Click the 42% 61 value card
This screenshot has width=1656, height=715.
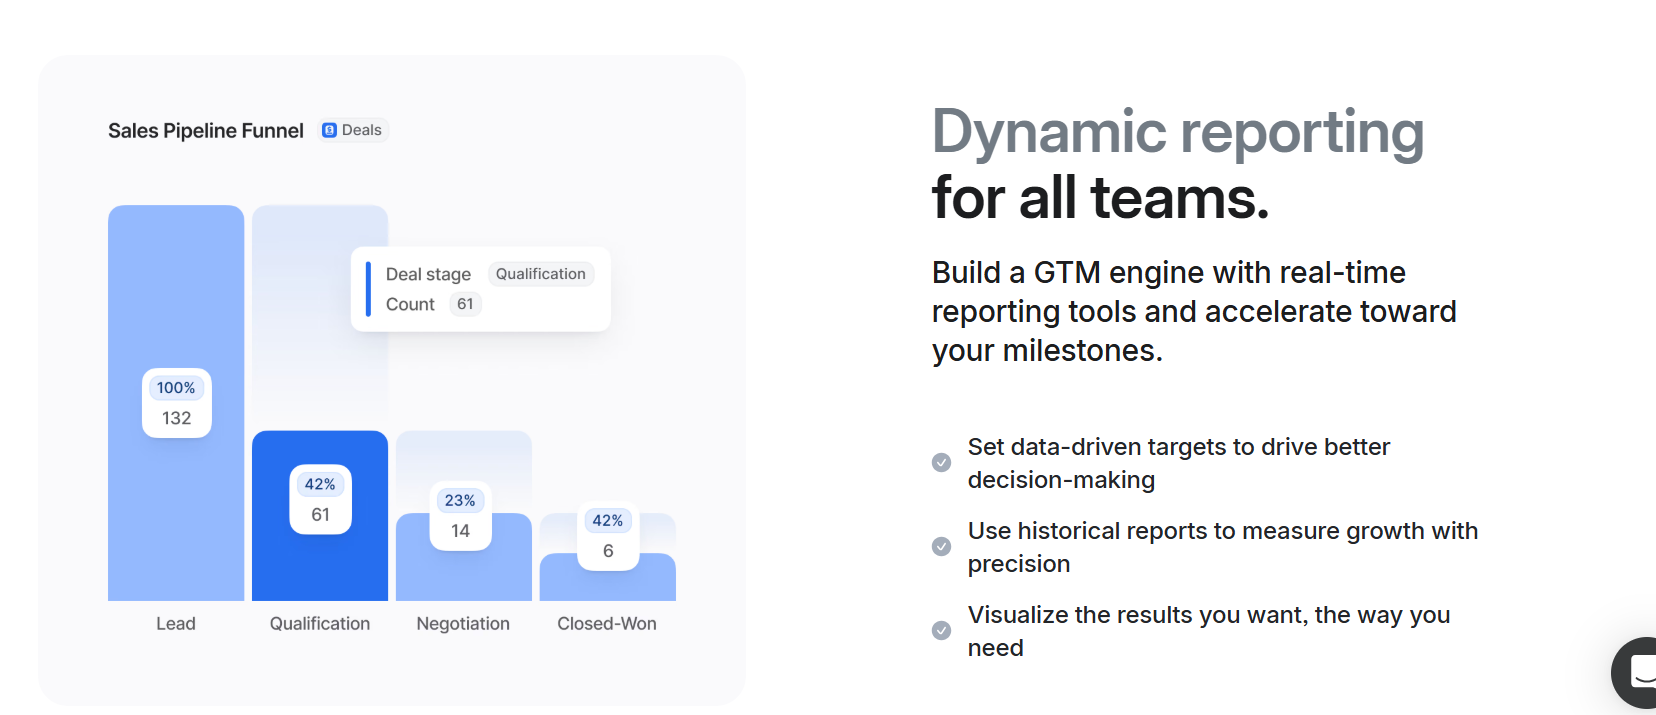click(x=320, y=499)
